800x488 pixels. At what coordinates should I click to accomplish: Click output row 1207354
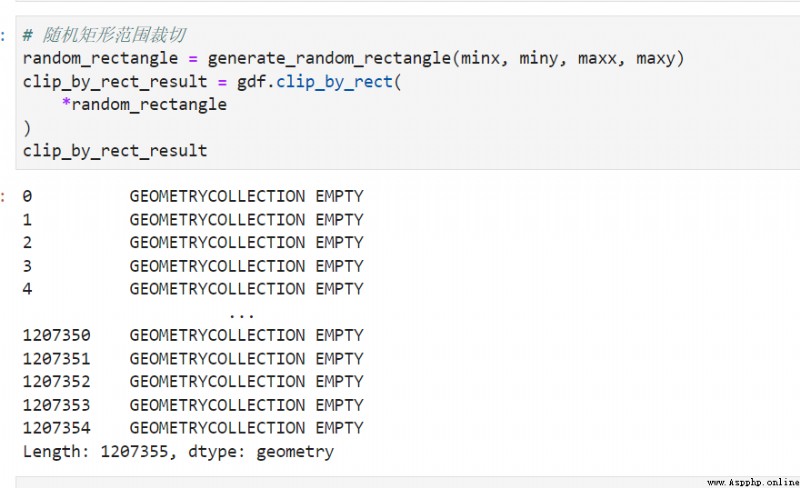click(193, 428)
